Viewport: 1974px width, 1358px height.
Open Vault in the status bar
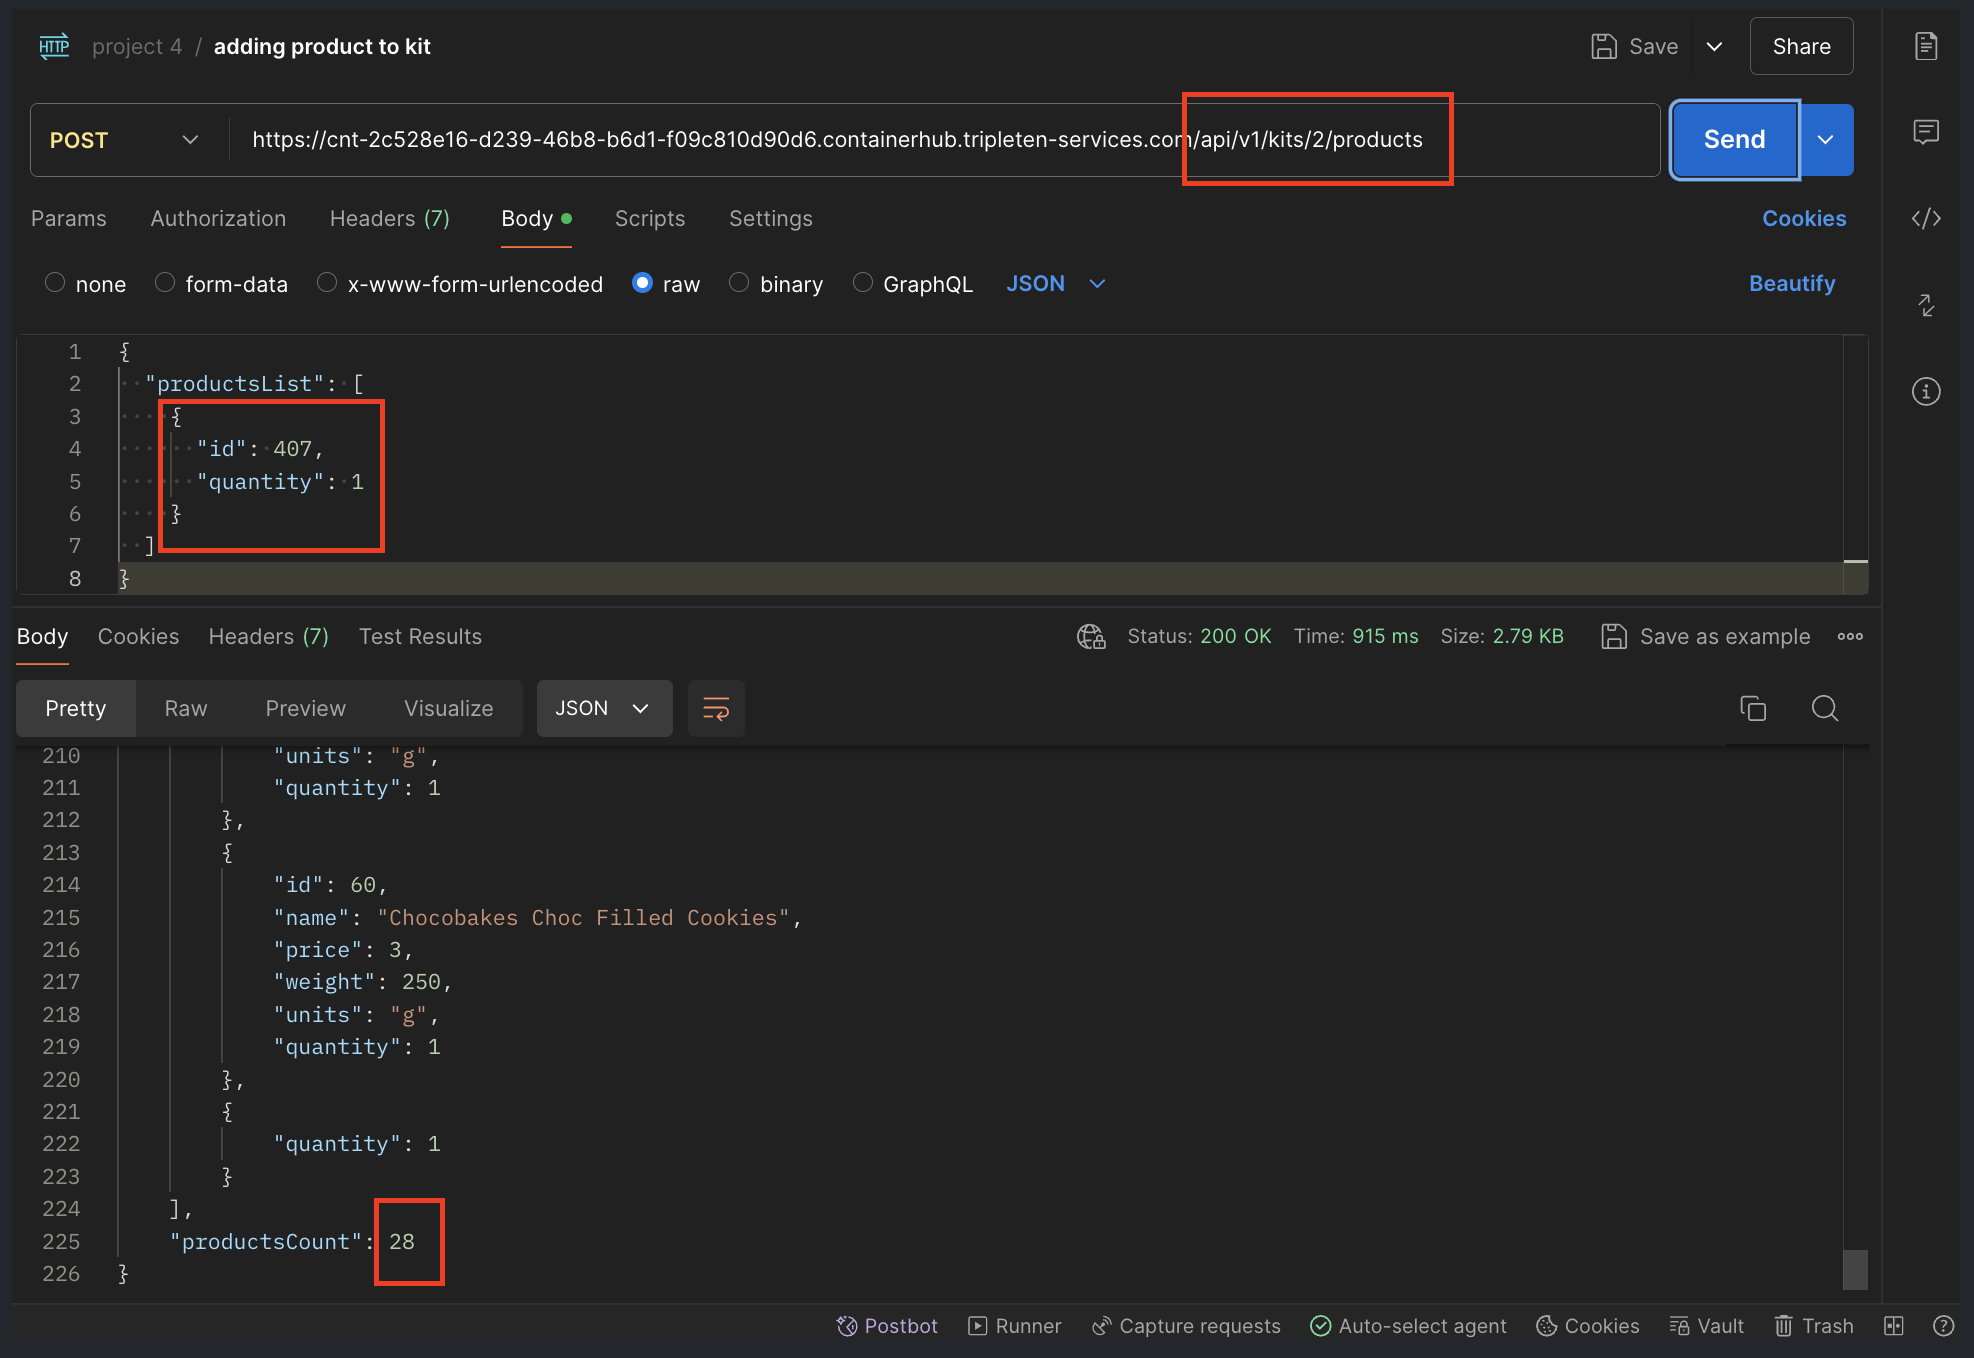(x=1706, y=1326)
